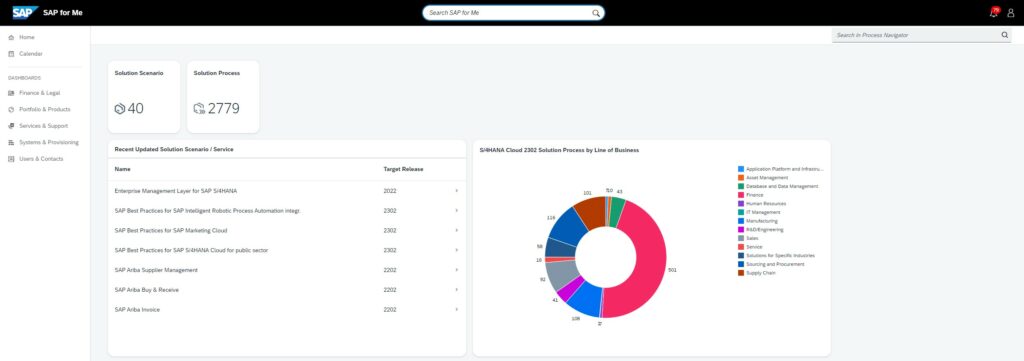Viewport: 1024px width, 361px height.
Task: Click the Process Navigator search magnifier icon
Action: pos(1004,35)
